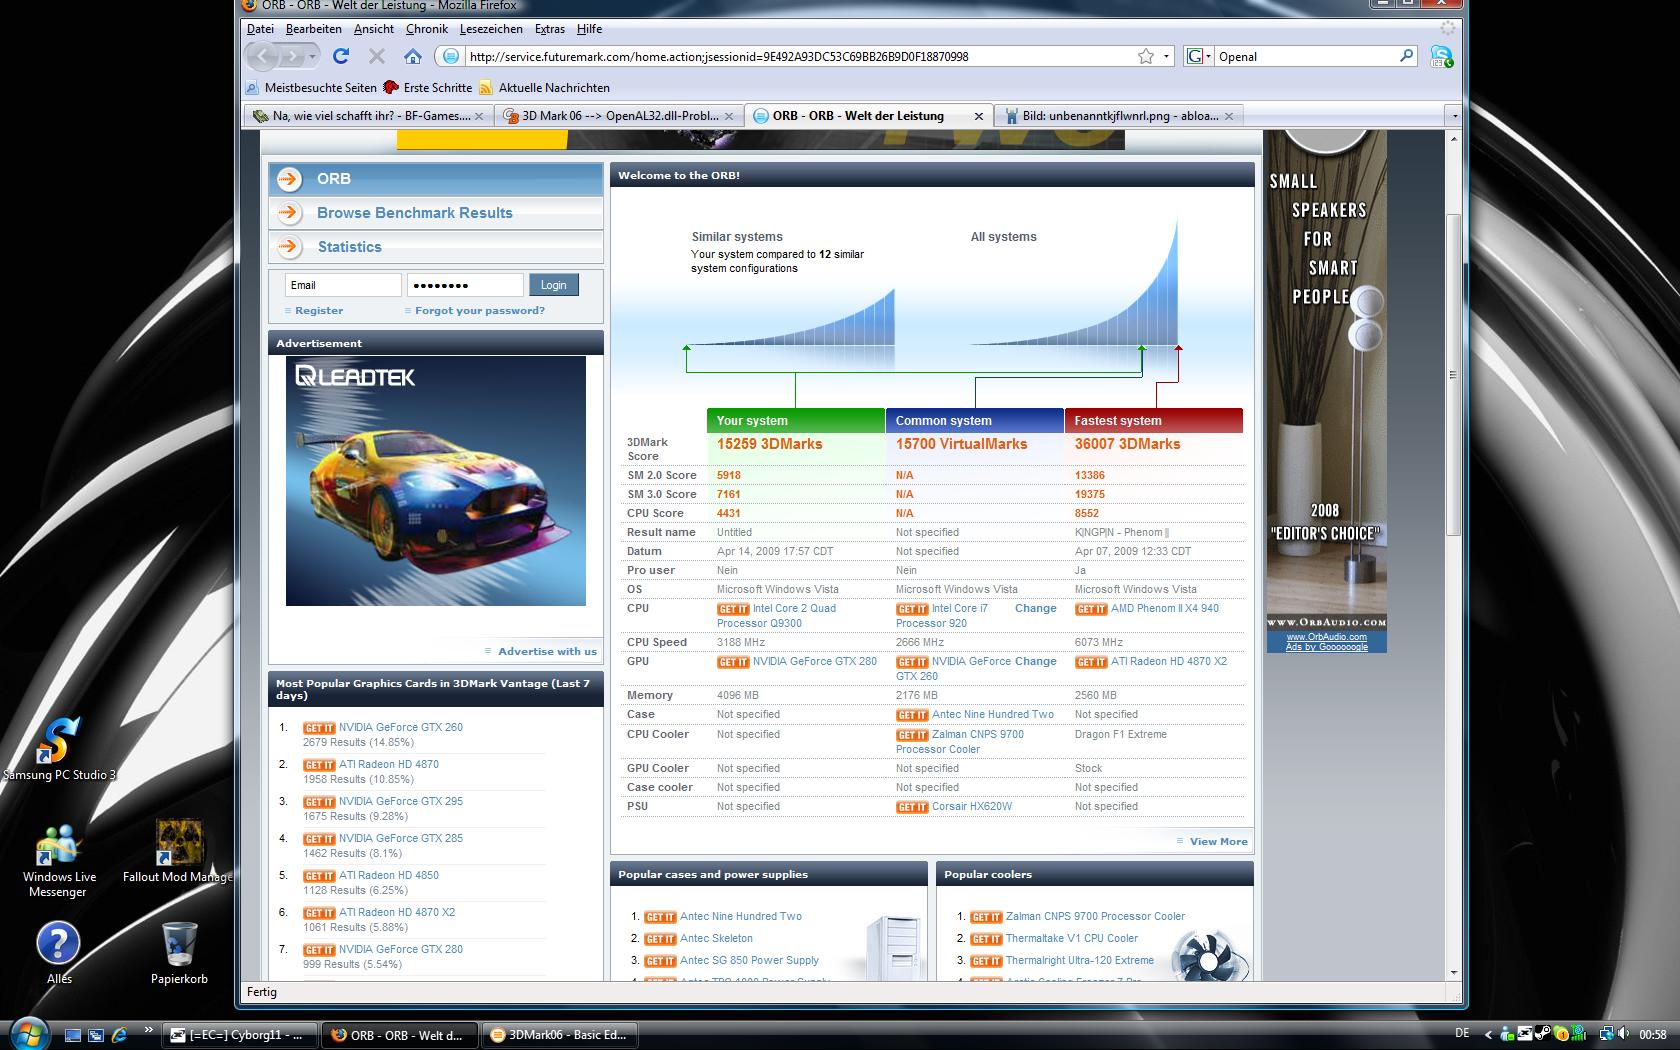Click GET IT badge beside Thermaltake V1 CPU Cooler

tap(986, 939)
